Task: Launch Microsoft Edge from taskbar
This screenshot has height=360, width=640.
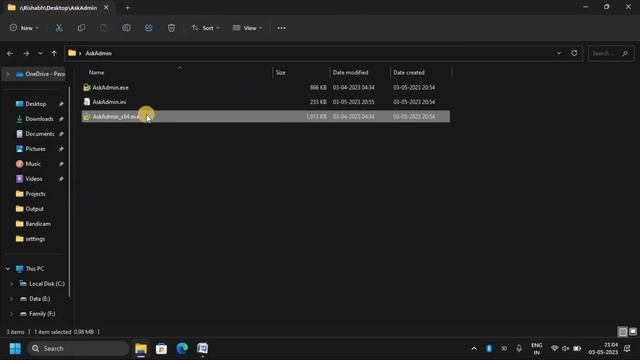Action: [x=182, y=349]
